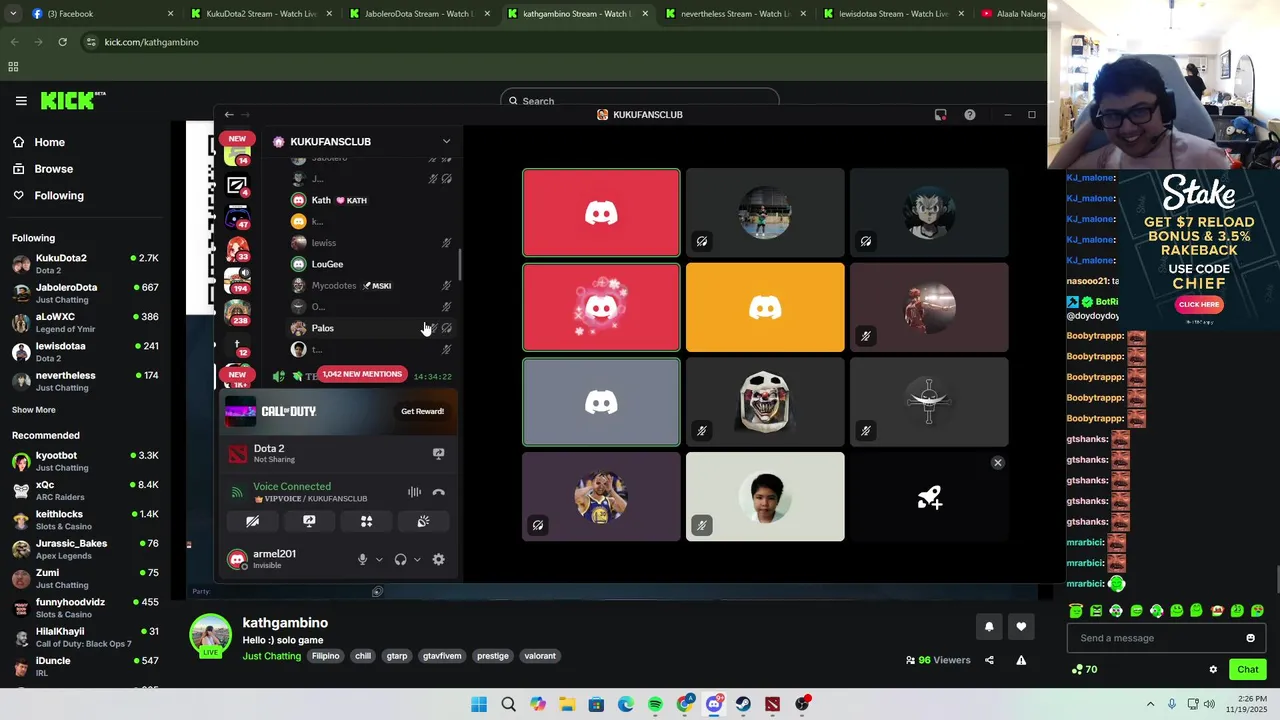The width and height of the screenshot is (1280, 720).
Task: Click the rocket invite activity icon
Action: coord(930,497)
